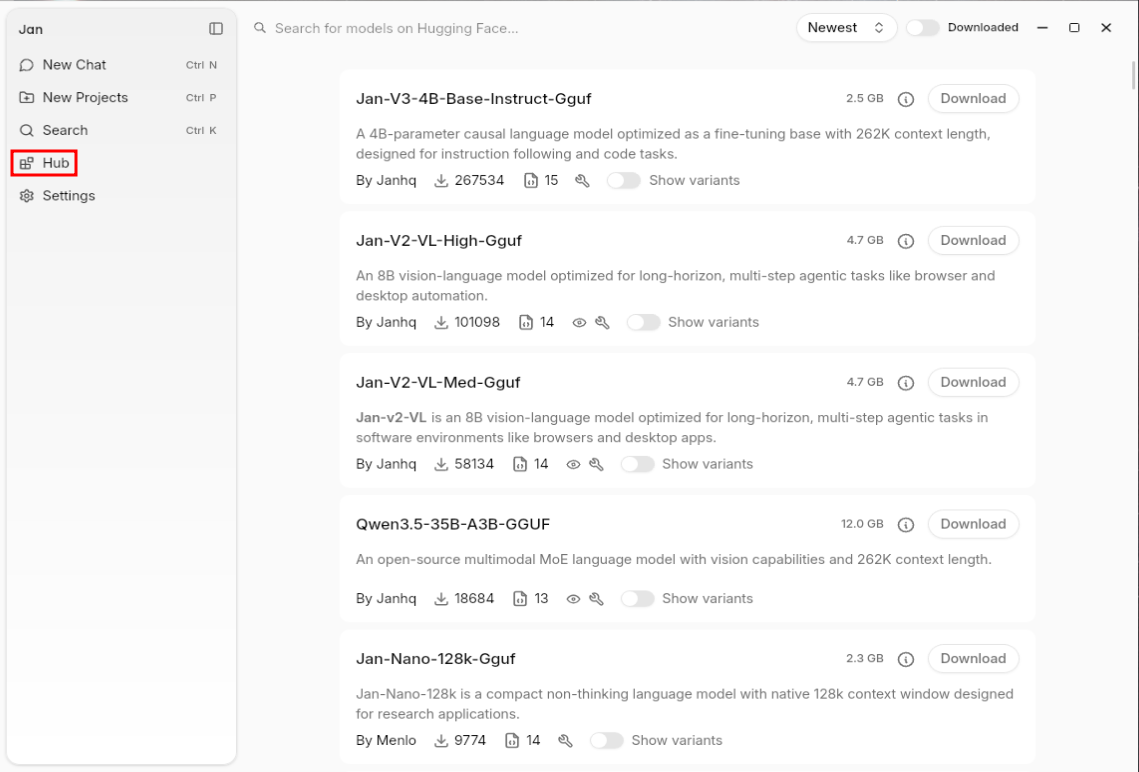Open info for Jan-V3-4B-Base-Instruct-Gguf

[905, 99]
